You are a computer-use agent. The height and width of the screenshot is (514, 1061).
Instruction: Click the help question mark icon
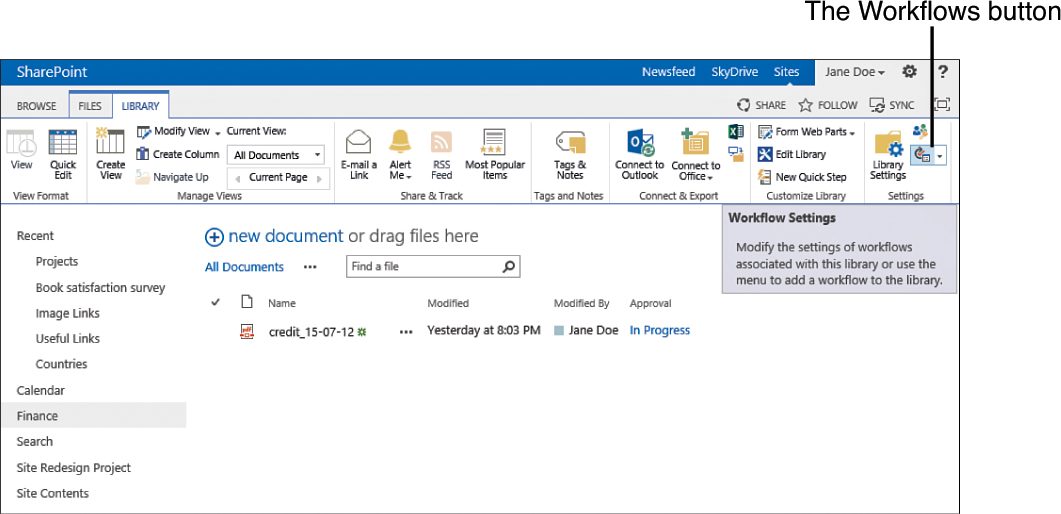pyautogui.click(x=943, y=72)
